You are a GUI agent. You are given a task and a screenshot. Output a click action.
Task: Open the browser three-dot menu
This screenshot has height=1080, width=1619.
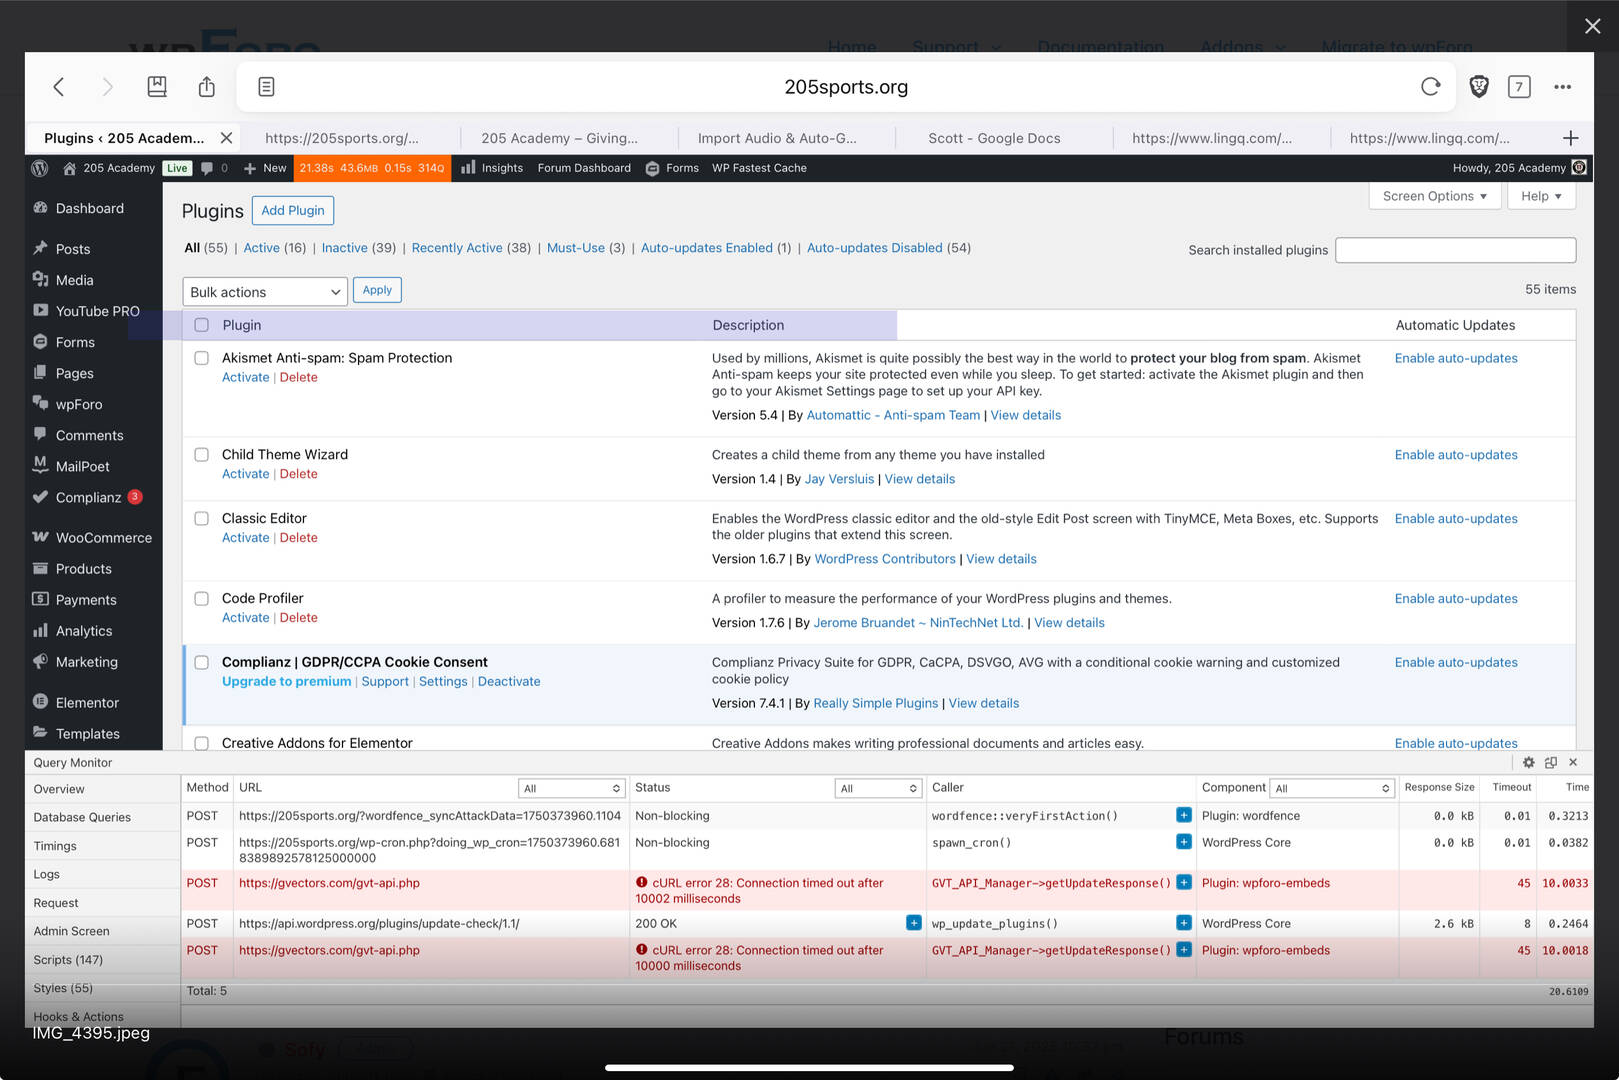(1563, 87)
